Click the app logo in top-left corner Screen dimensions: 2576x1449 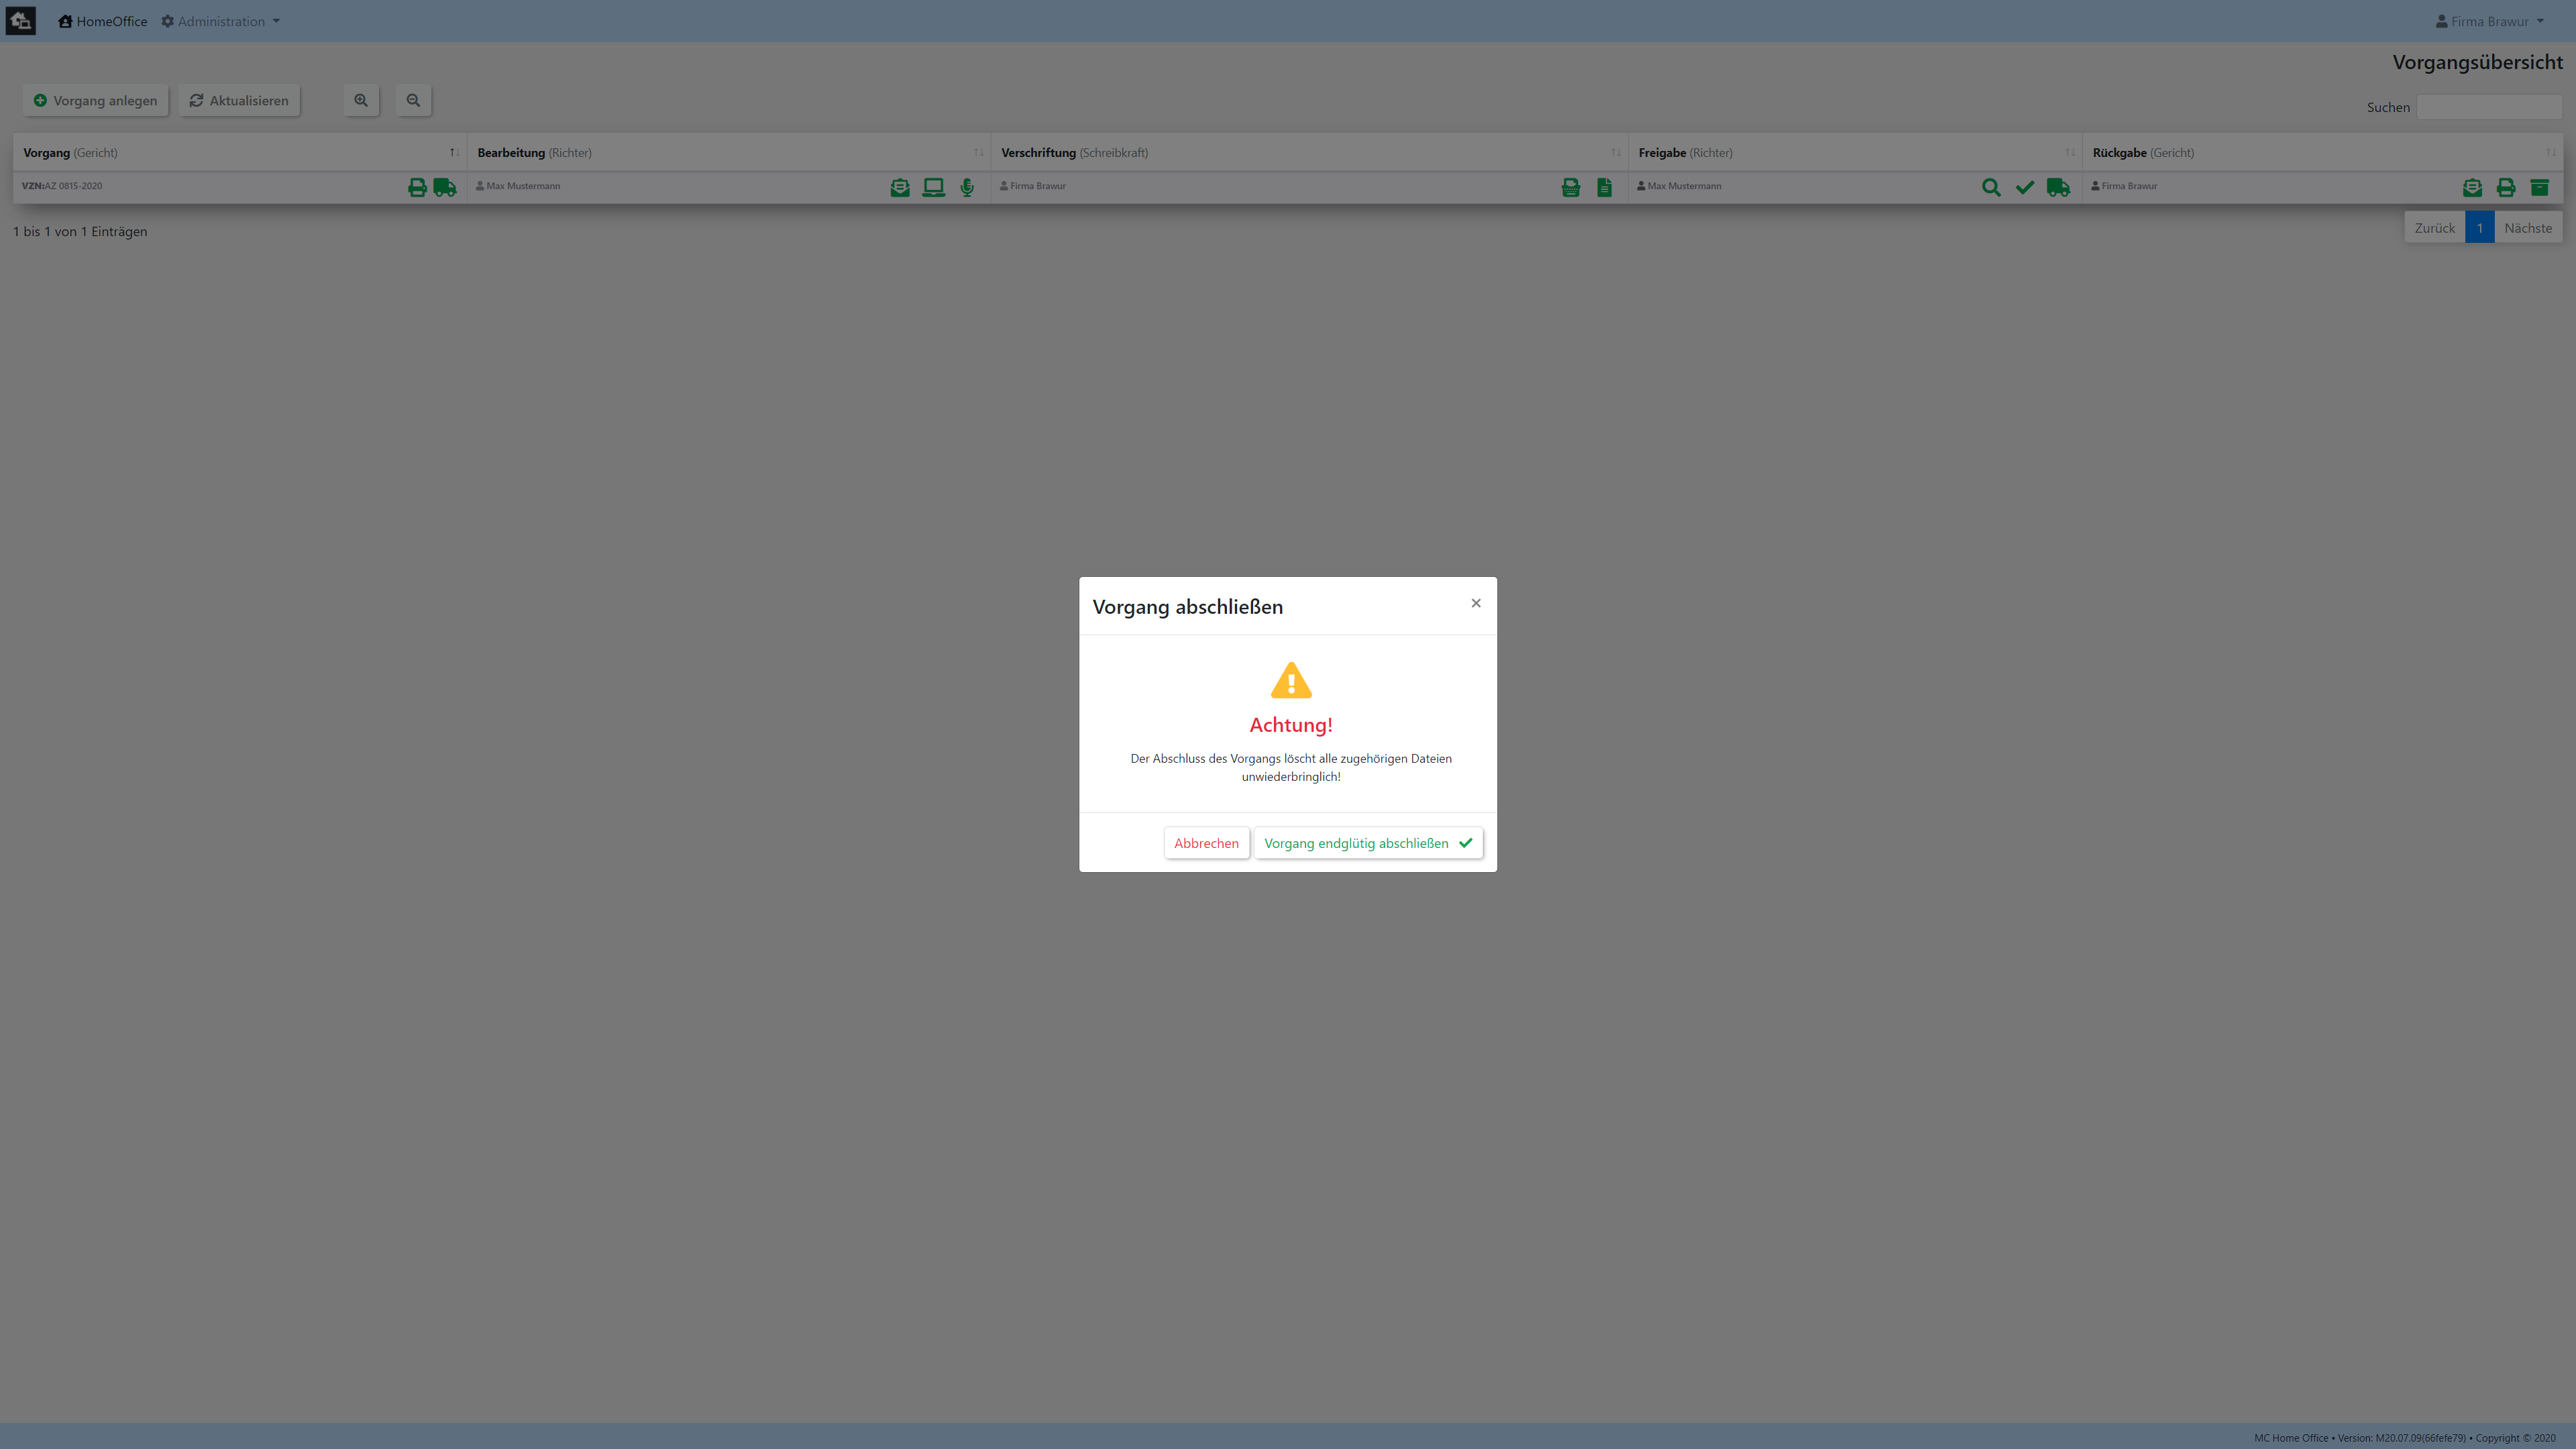21,21
